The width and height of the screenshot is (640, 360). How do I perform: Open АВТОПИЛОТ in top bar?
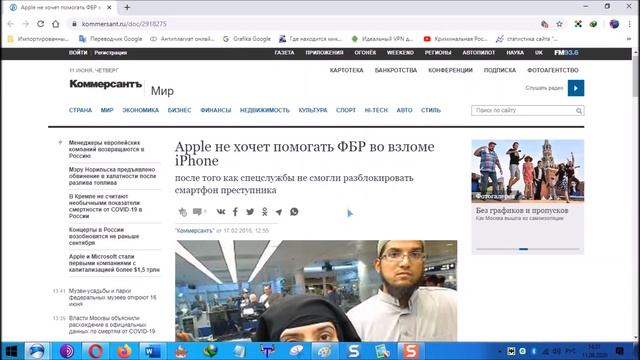point(479,53)
